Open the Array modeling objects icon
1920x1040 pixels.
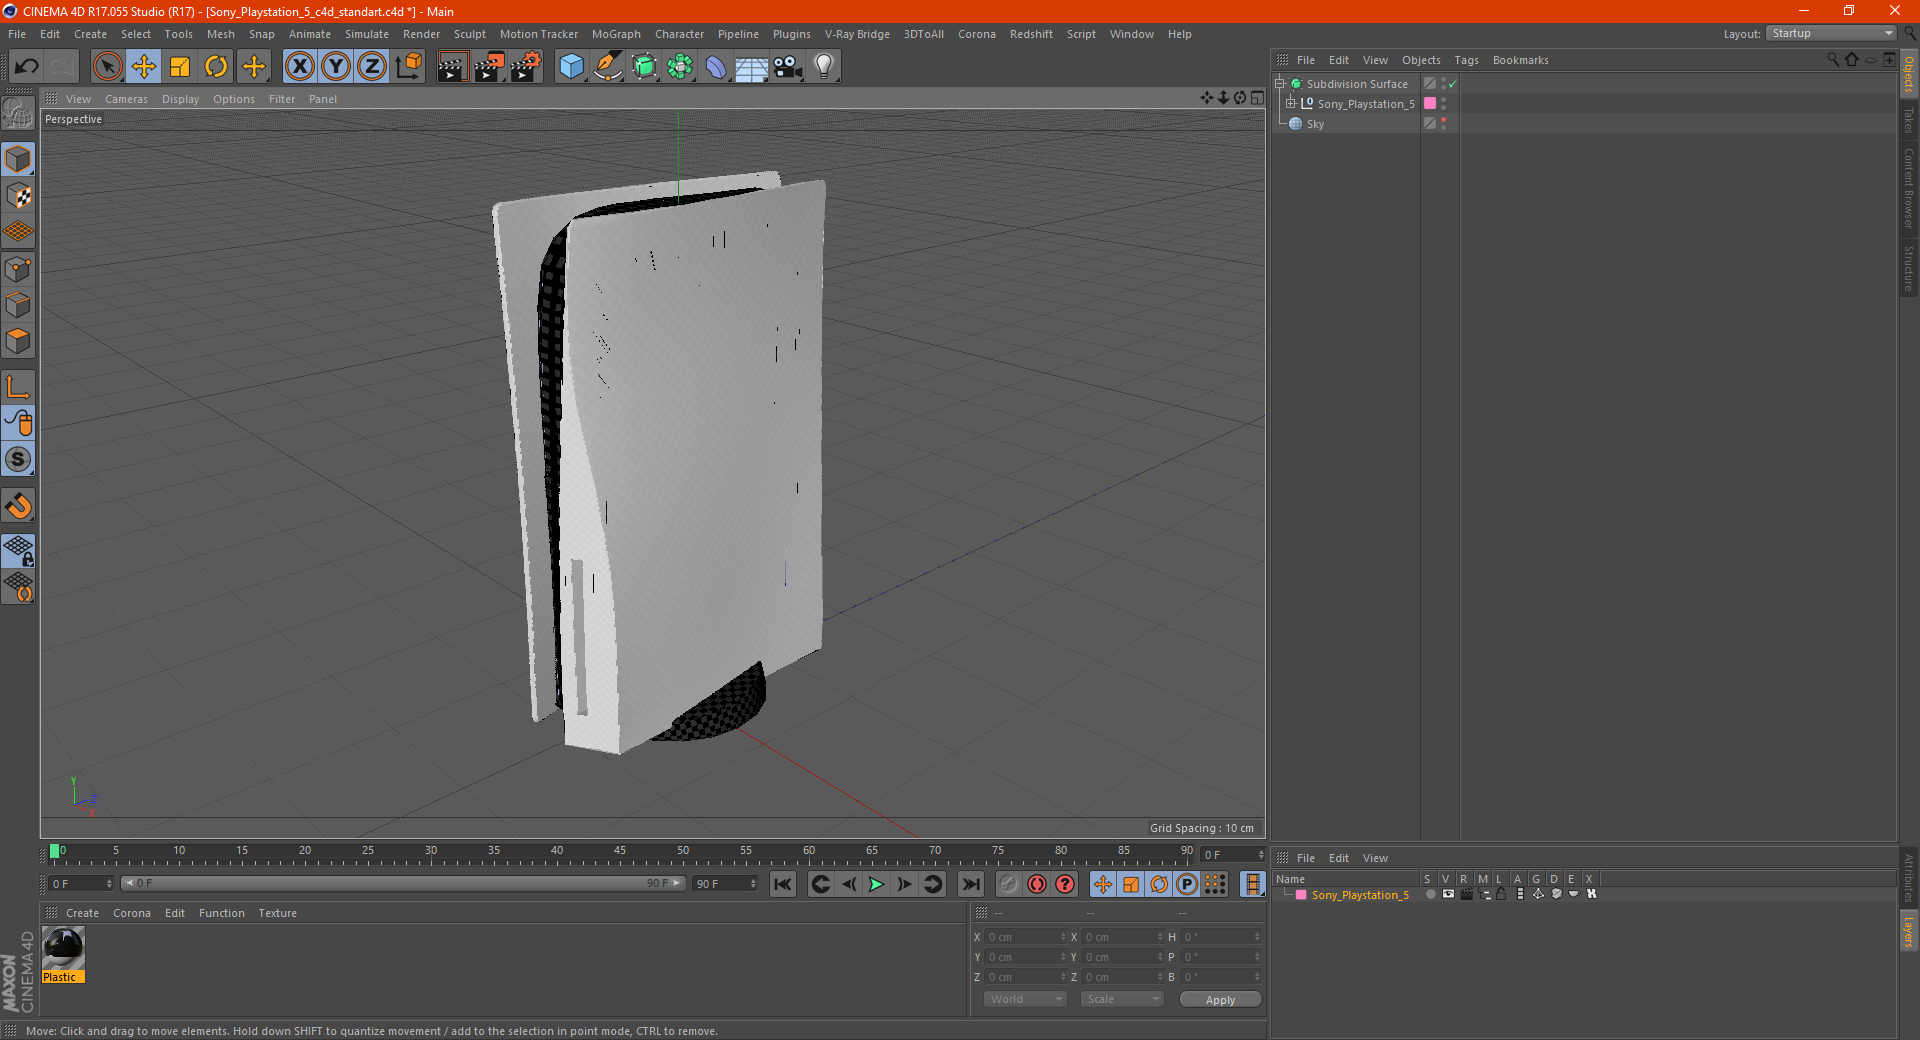tap(680, 67)
